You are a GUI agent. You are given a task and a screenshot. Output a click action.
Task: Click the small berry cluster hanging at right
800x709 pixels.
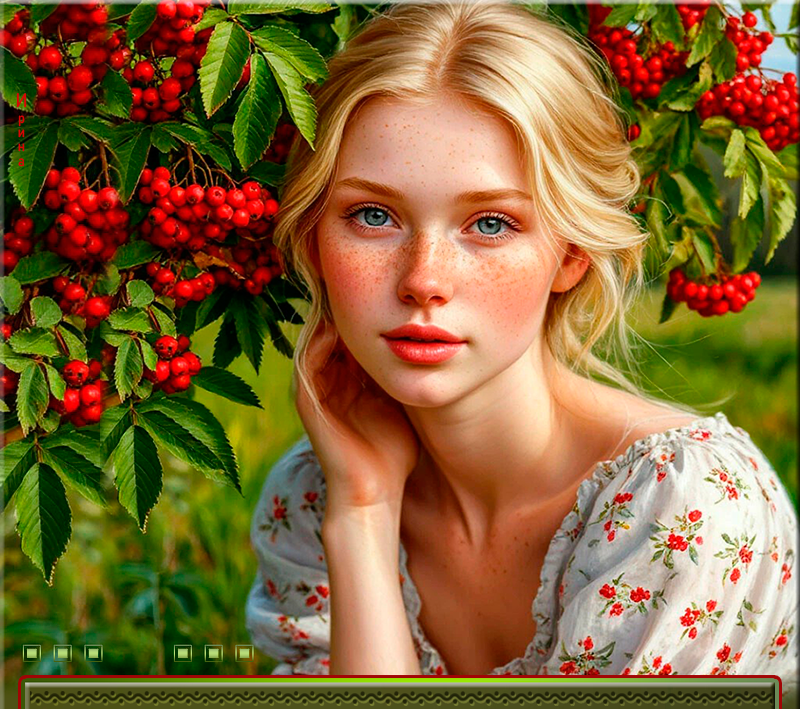(x=712, y=291)
